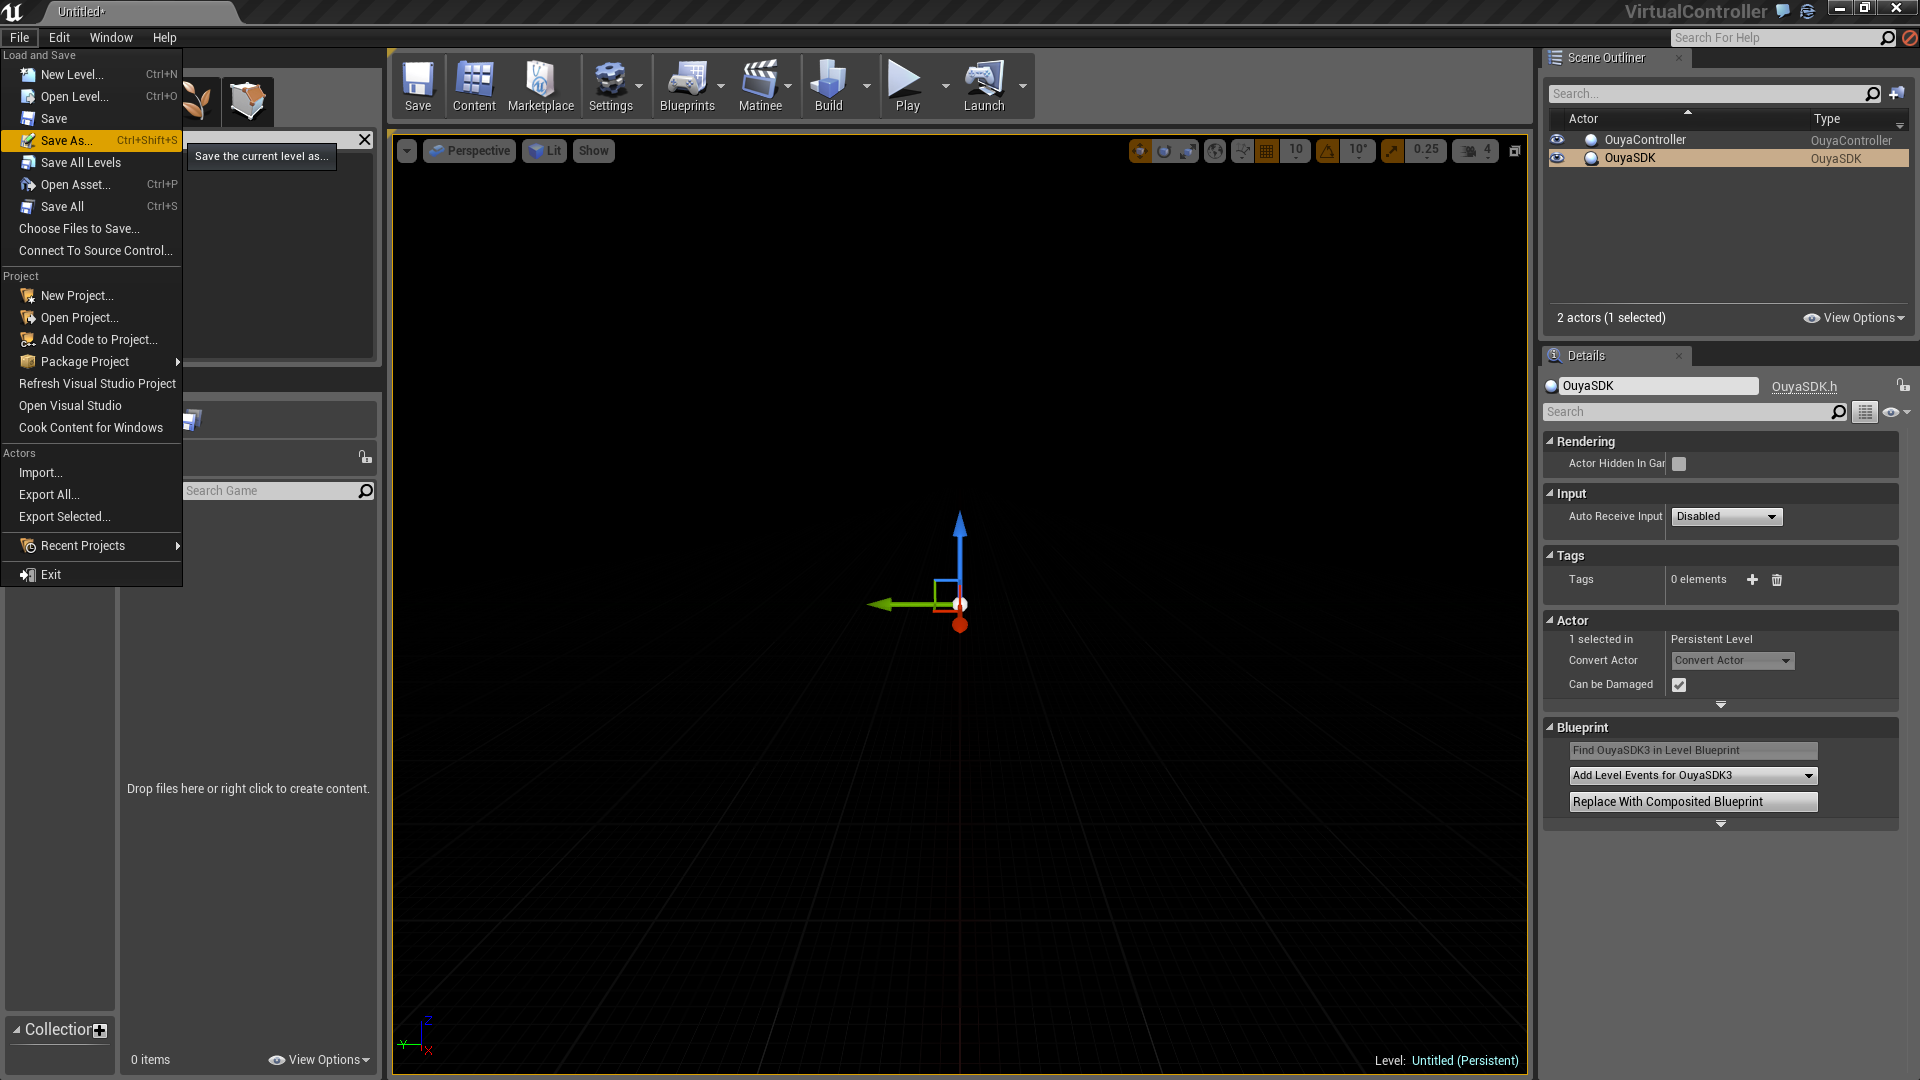The height and width of the screenshot is (1080, 1920).
Task: Choose Save All Levels from the File menu
Action: (80, 163)
